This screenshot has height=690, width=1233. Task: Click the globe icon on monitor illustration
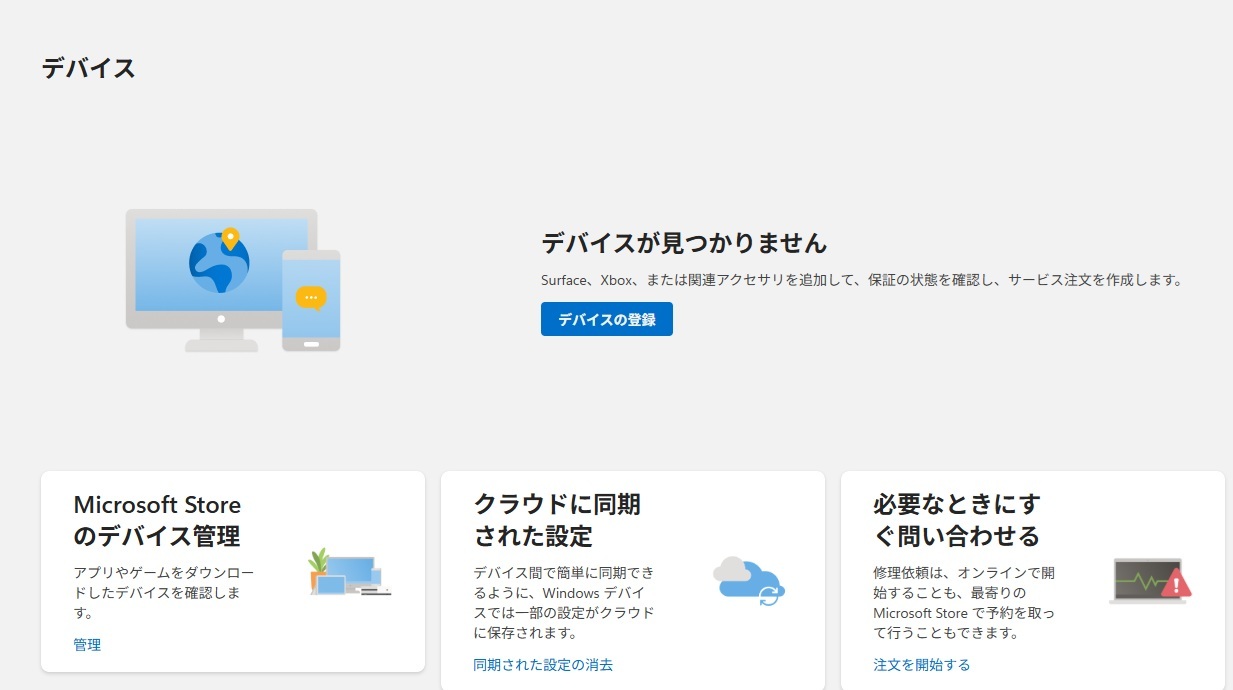pyautogui.click(x=218, y=262)
